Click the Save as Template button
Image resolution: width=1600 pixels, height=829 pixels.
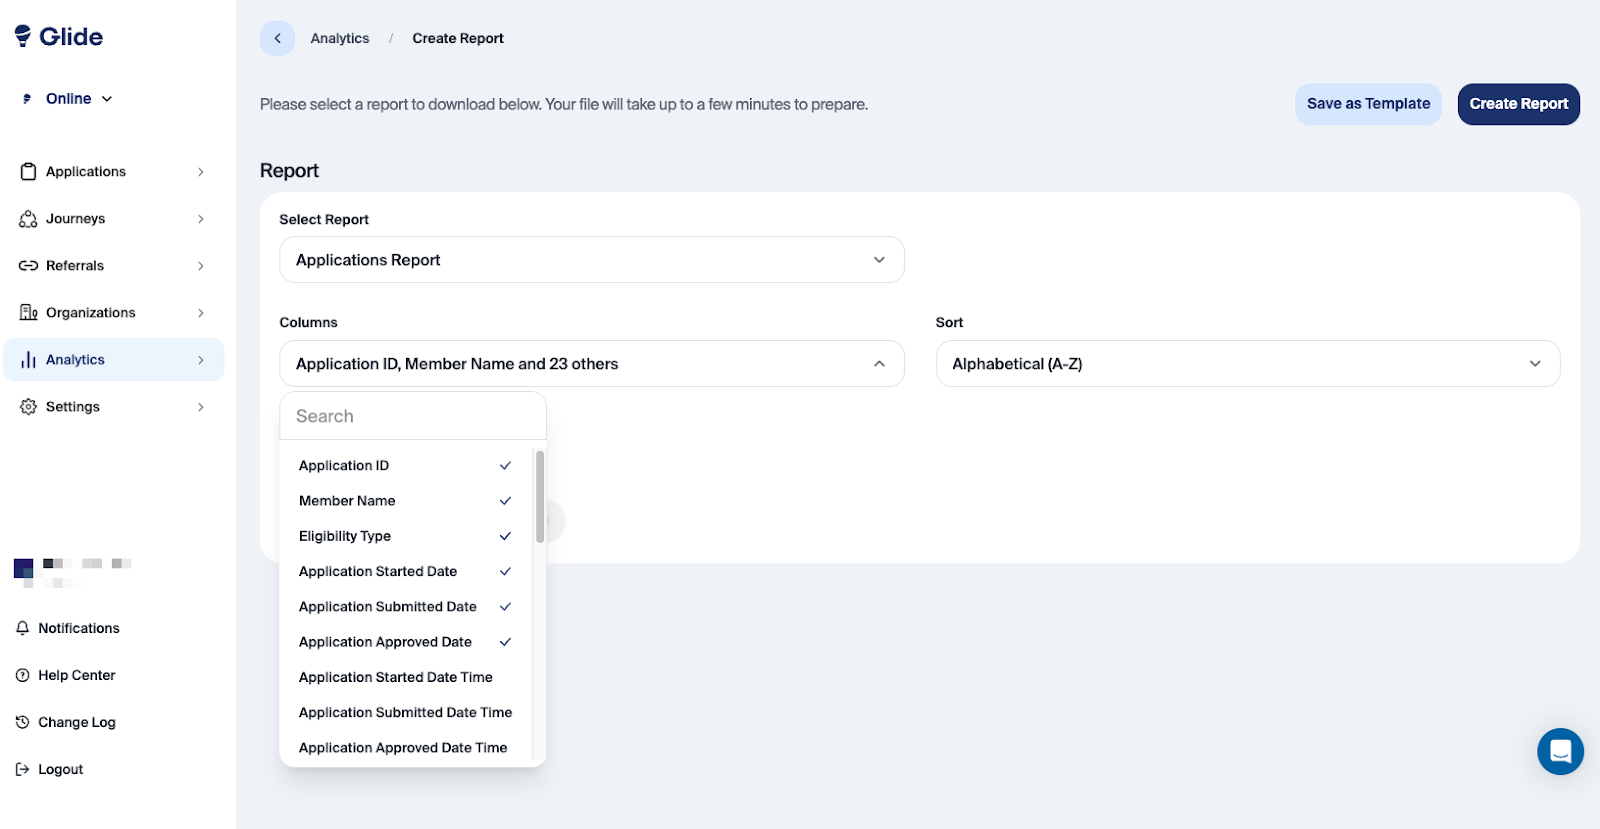pyautogui.click(x=1368, y=104)
